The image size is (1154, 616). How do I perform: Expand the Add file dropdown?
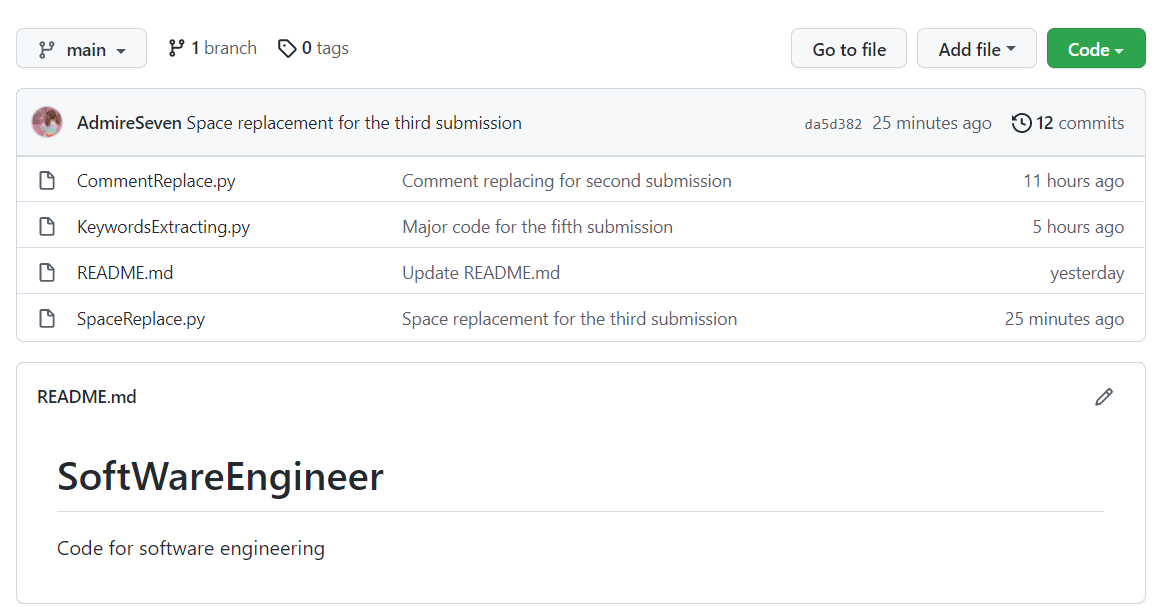tap(976, 49)
